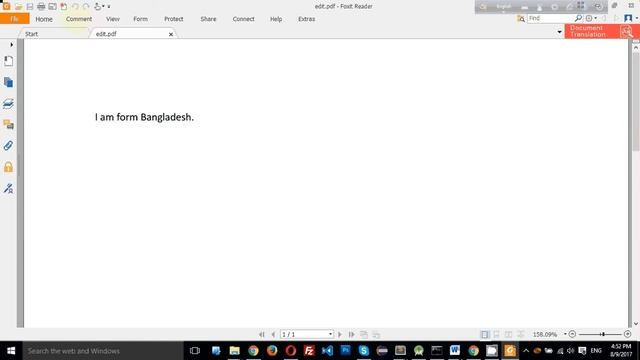Open the Pages thumbnails panel in sidebar
Screen dimensions: 640x360
pos(8,82)
